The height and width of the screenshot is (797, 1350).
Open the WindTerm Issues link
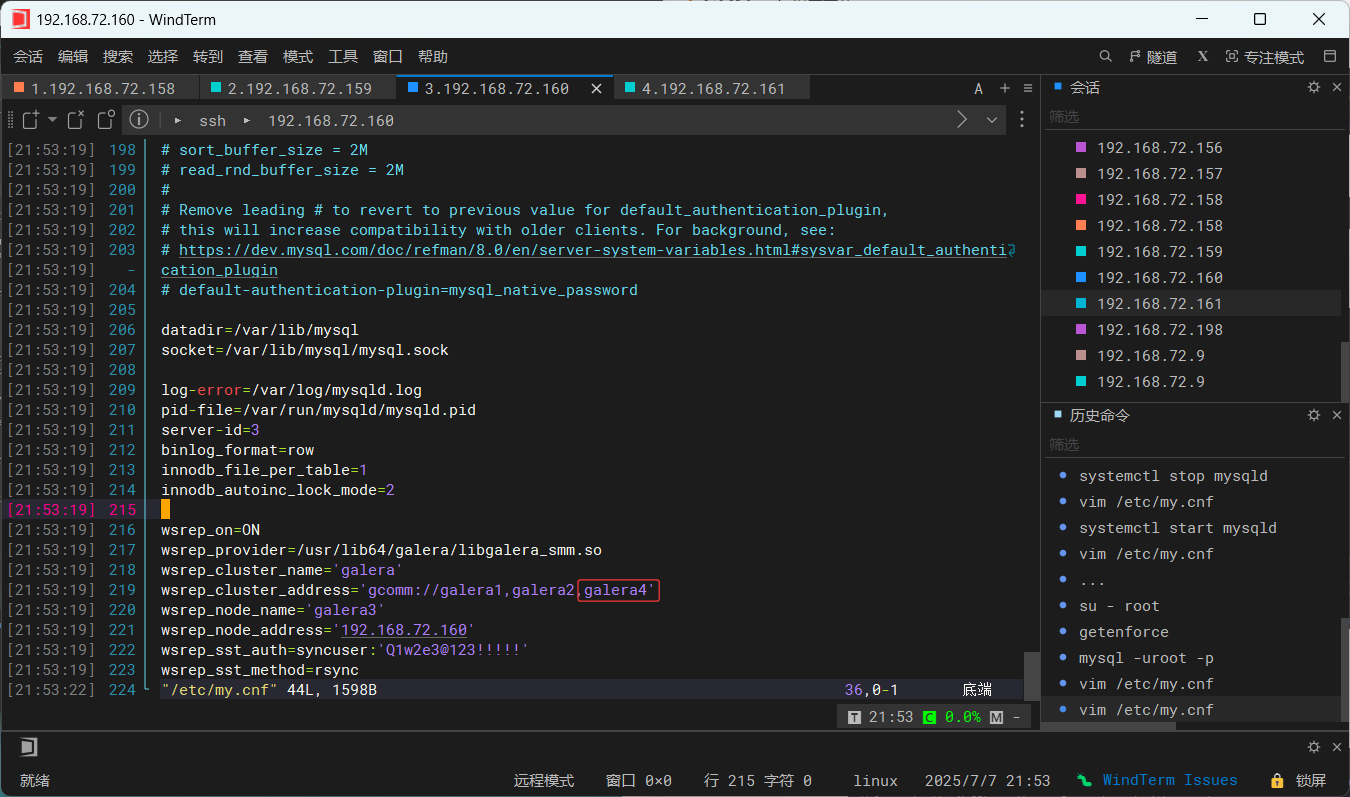tap(1169, 780)
